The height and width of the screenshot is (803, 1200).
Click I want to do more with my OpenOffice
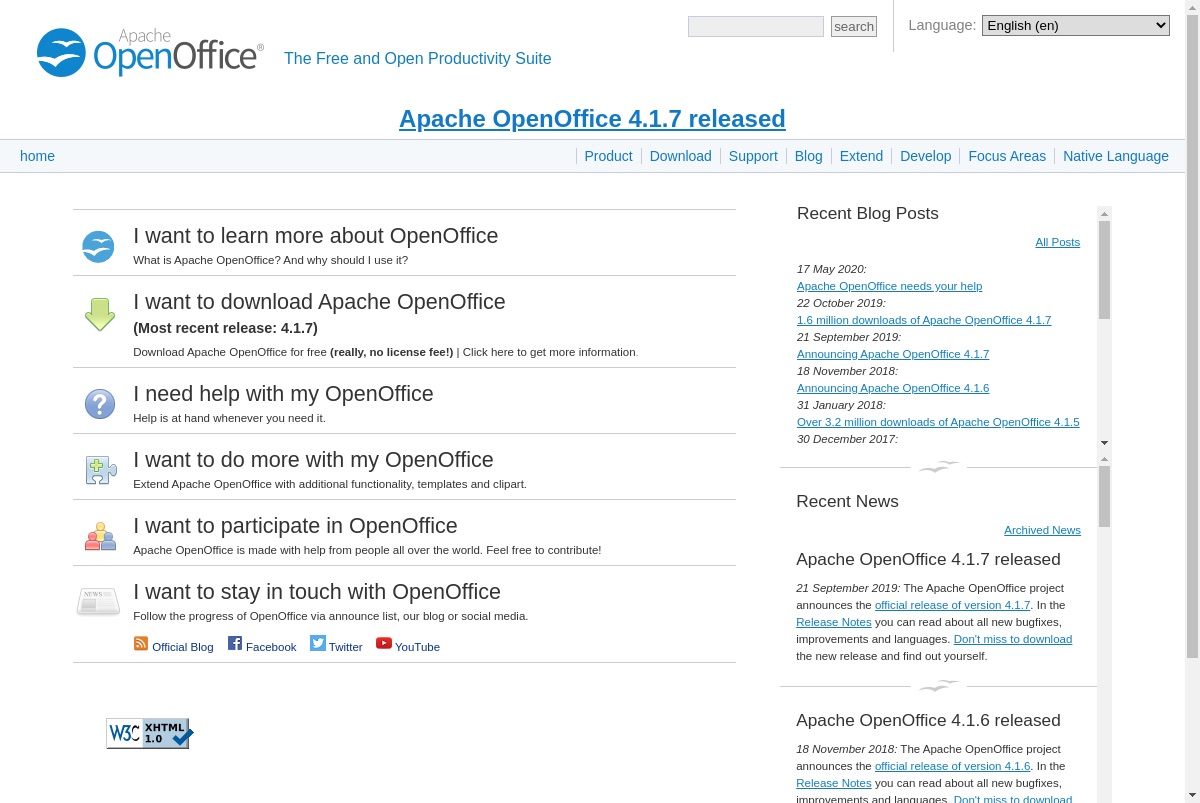pyautogui.click(x=313, y=460)
